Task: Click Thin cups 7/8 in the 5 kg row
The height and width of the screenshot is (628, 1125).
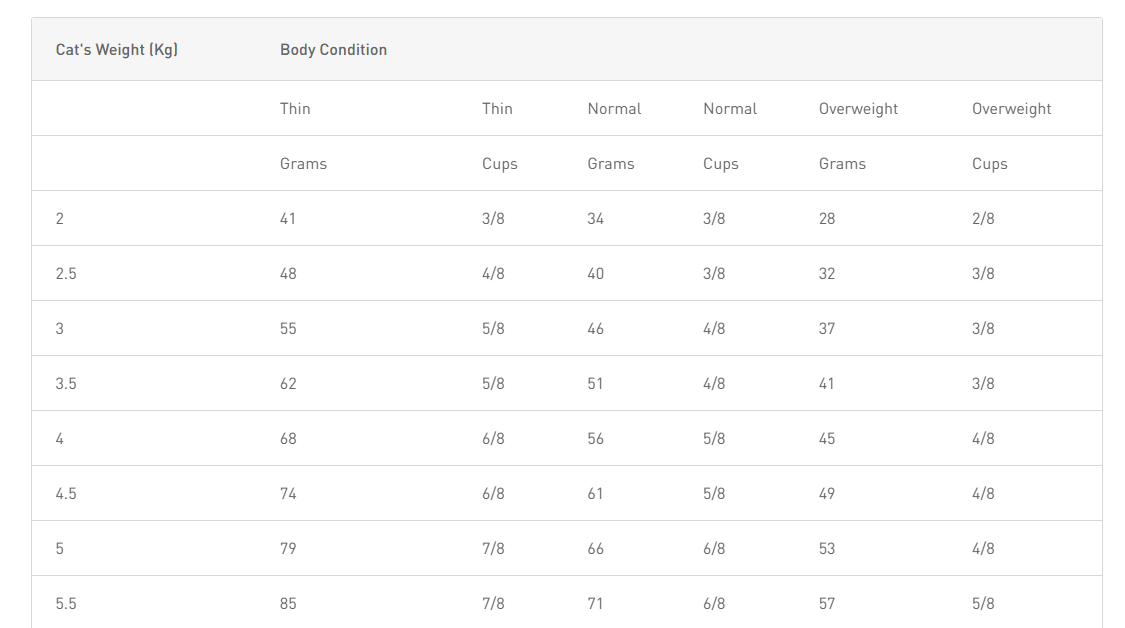Action: (493, 549)
